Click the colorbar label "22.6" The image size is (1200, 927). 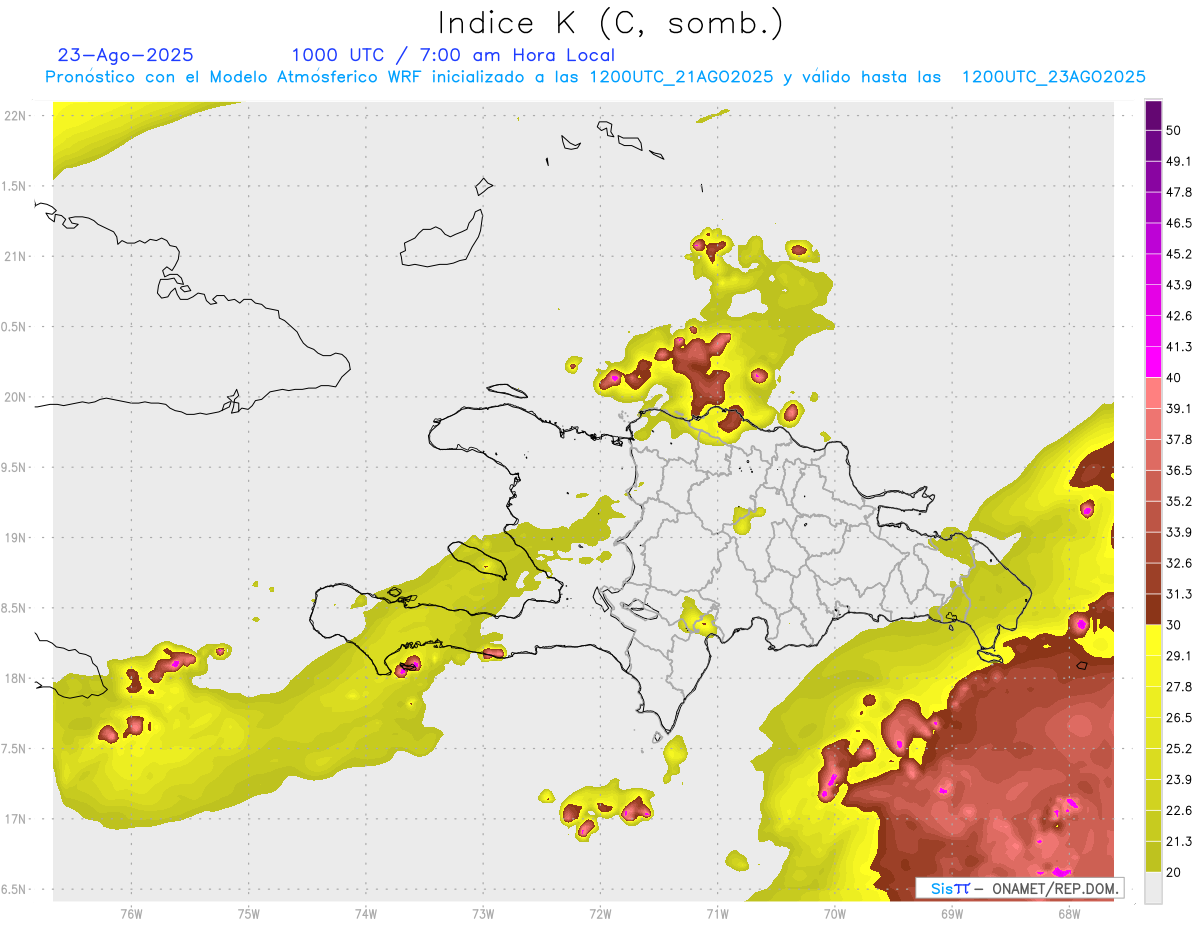tap(1179, 811)
